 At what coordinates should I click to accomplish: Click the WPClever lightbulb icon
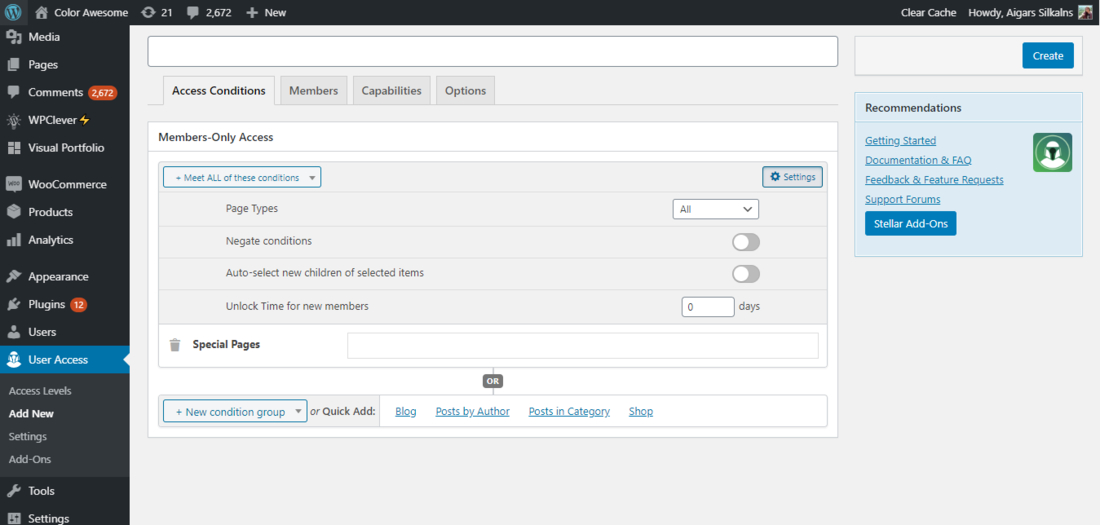coord(13,120)
